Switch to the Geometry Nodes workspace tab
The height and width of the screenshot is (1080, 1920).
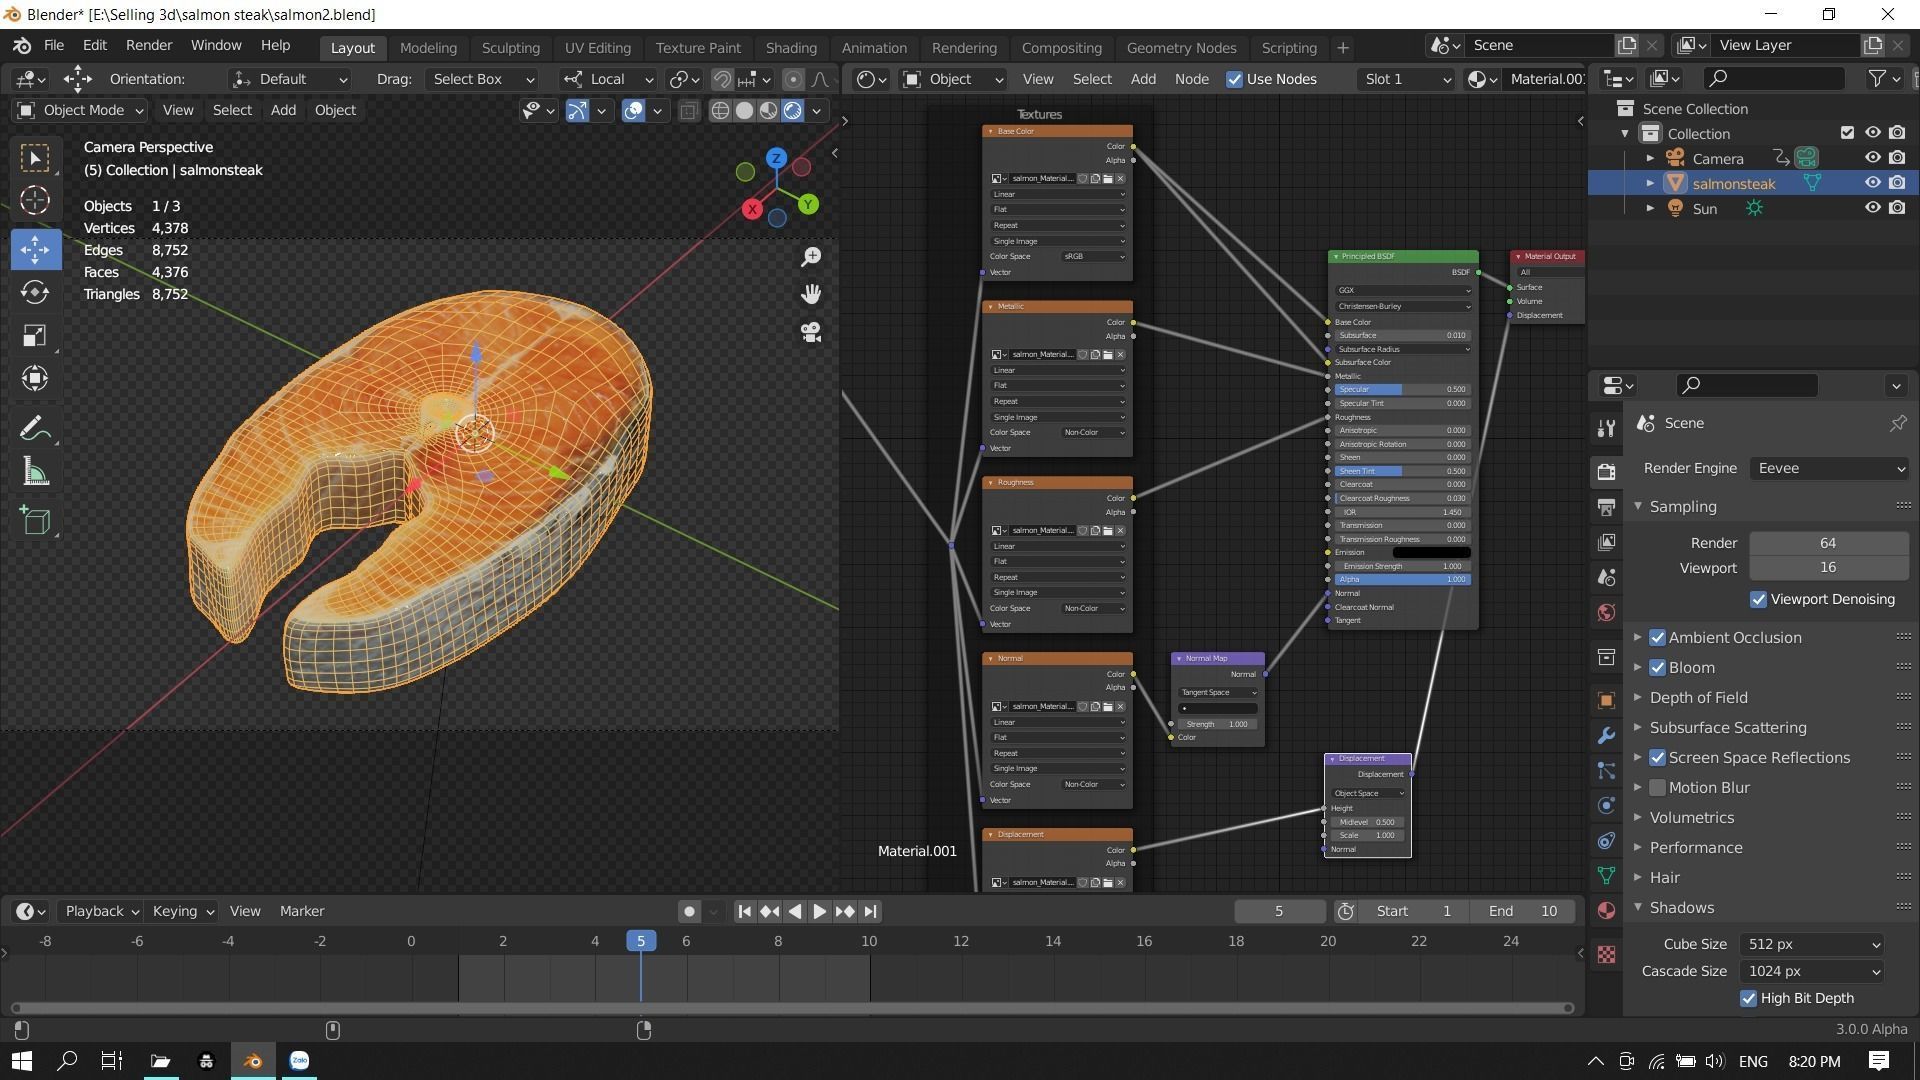1181,47
